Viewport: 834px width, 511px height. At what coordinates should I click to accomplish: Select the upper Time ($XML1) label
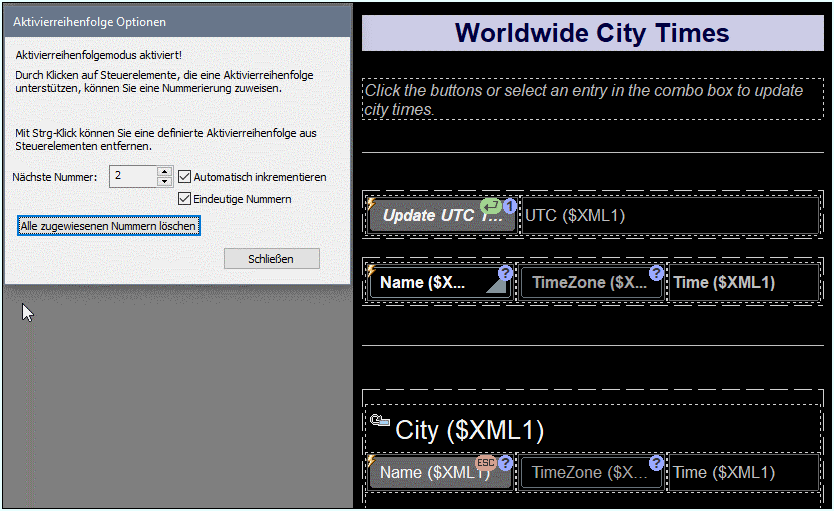[x=742, y=283]
